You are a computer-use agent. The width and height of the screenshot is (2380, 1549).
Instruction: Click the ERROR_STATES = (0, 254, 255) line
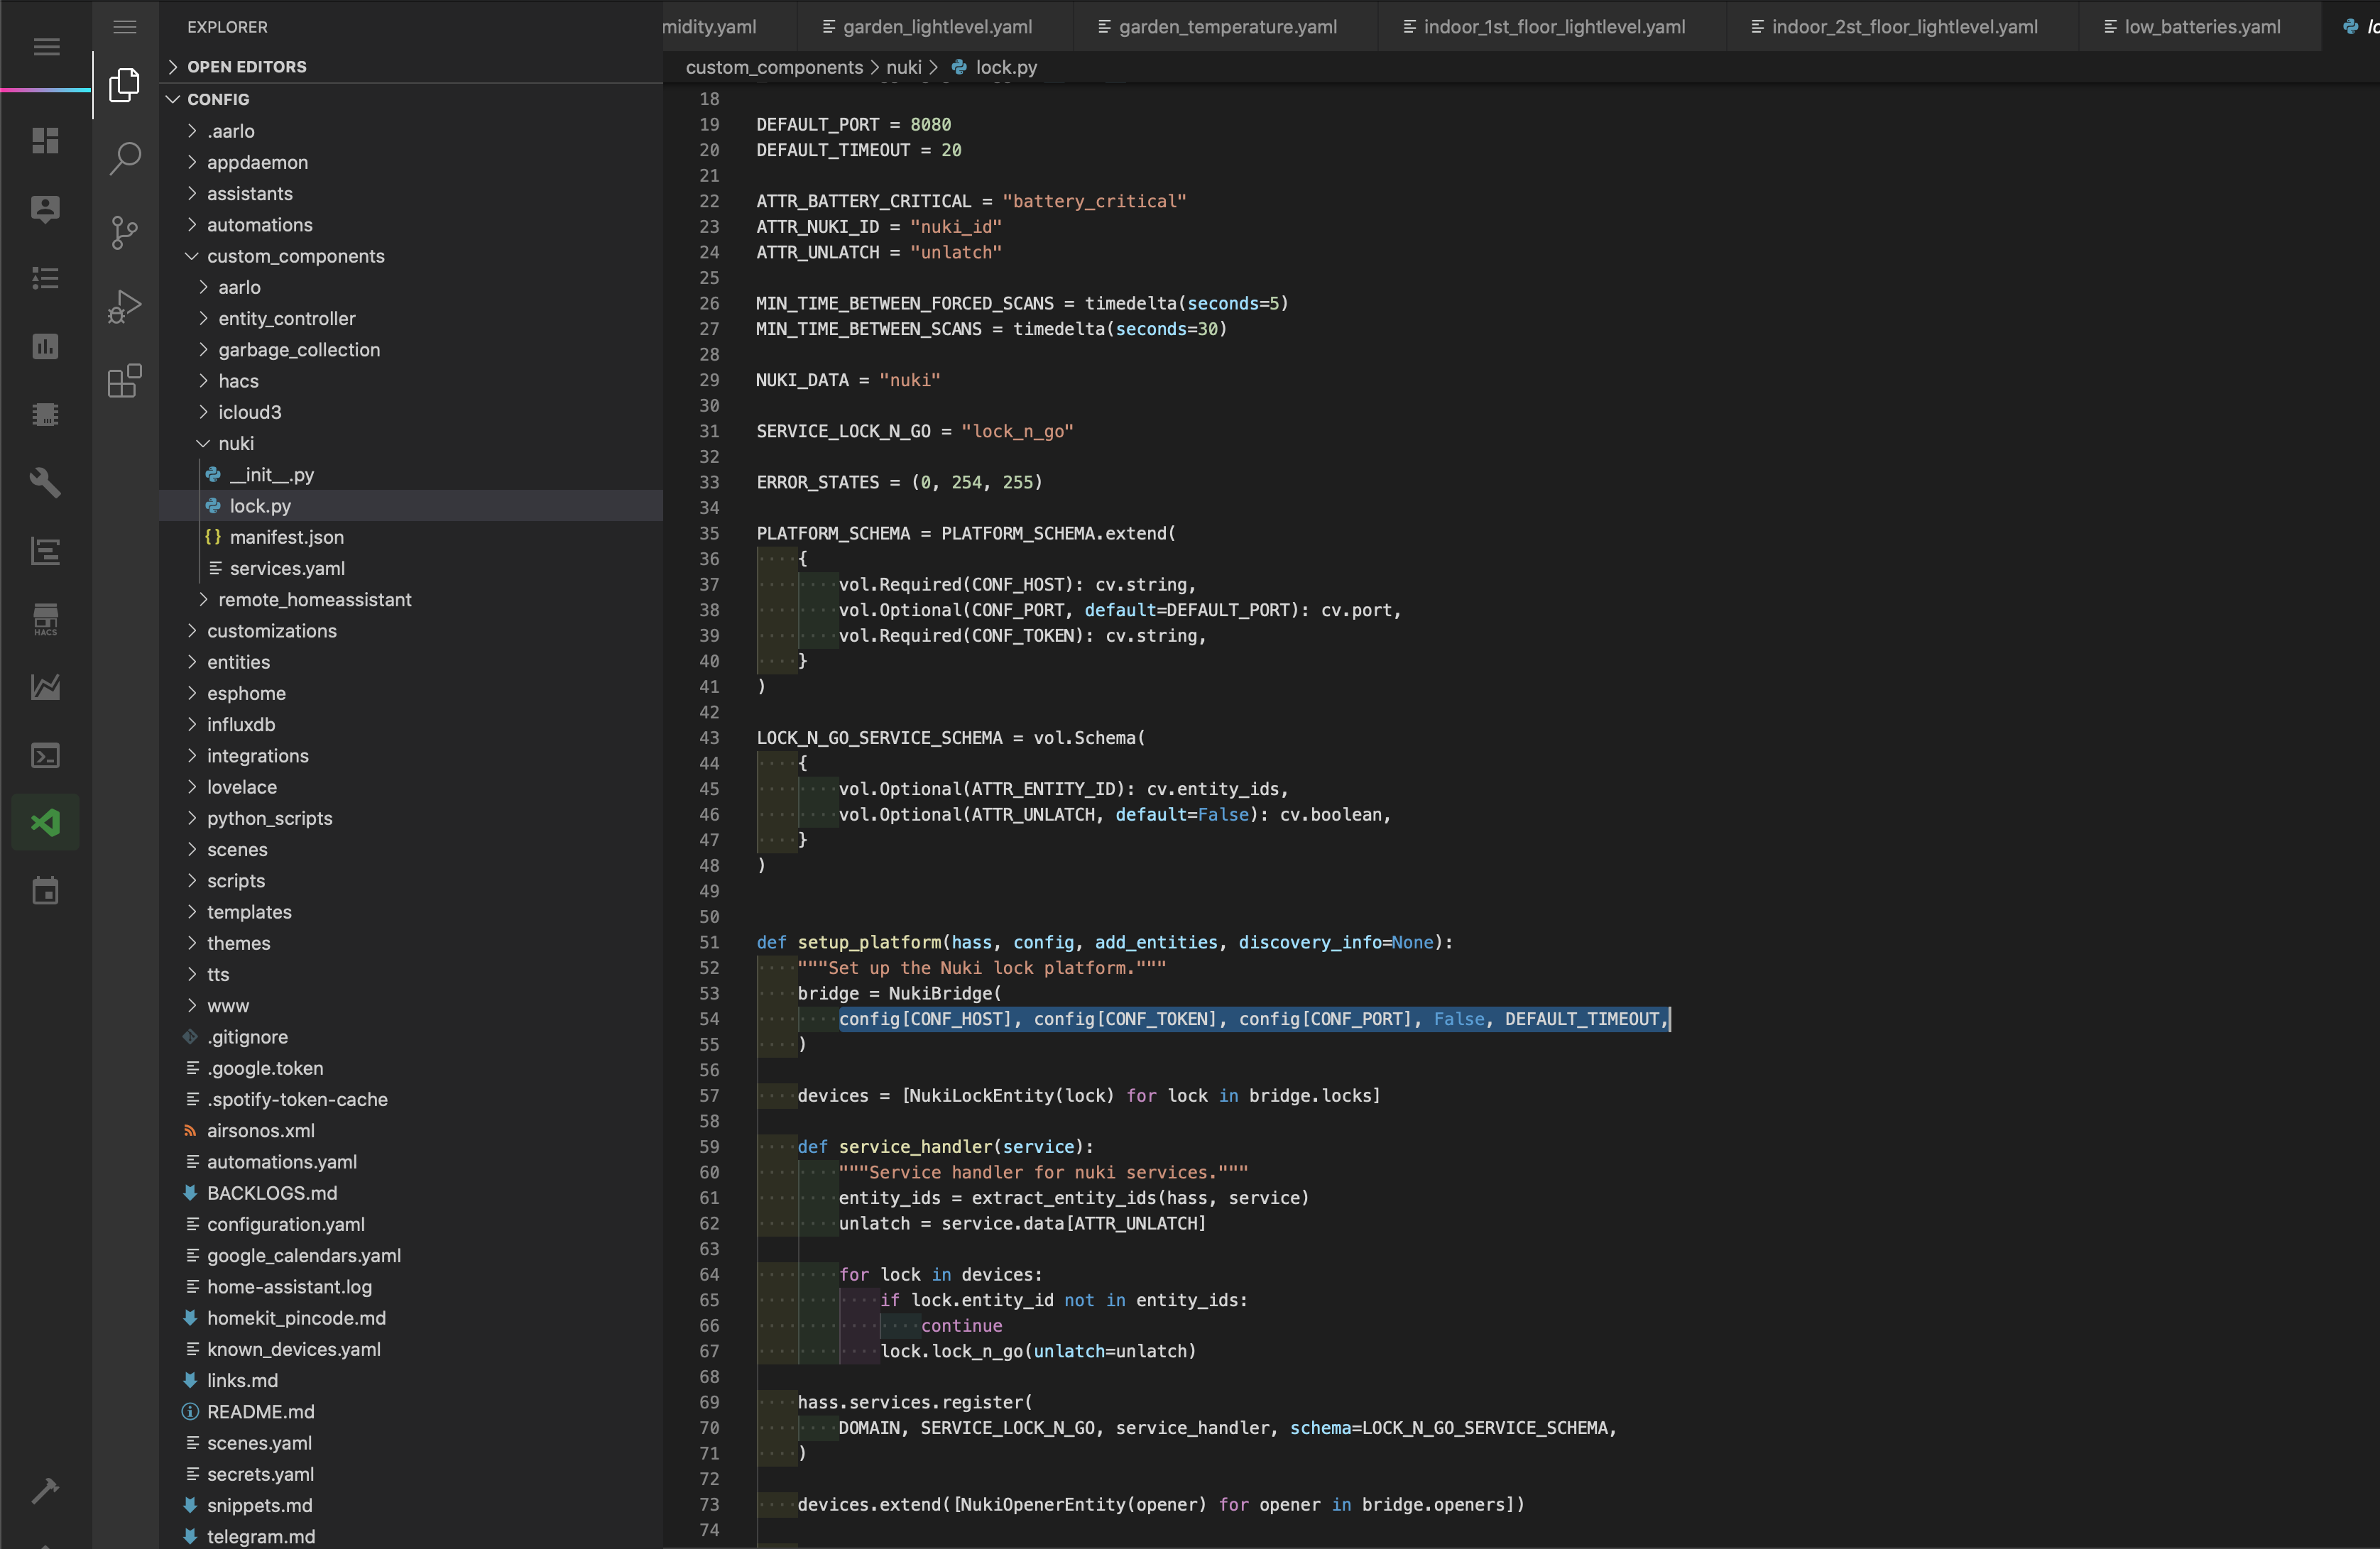[x=899, y=483]
